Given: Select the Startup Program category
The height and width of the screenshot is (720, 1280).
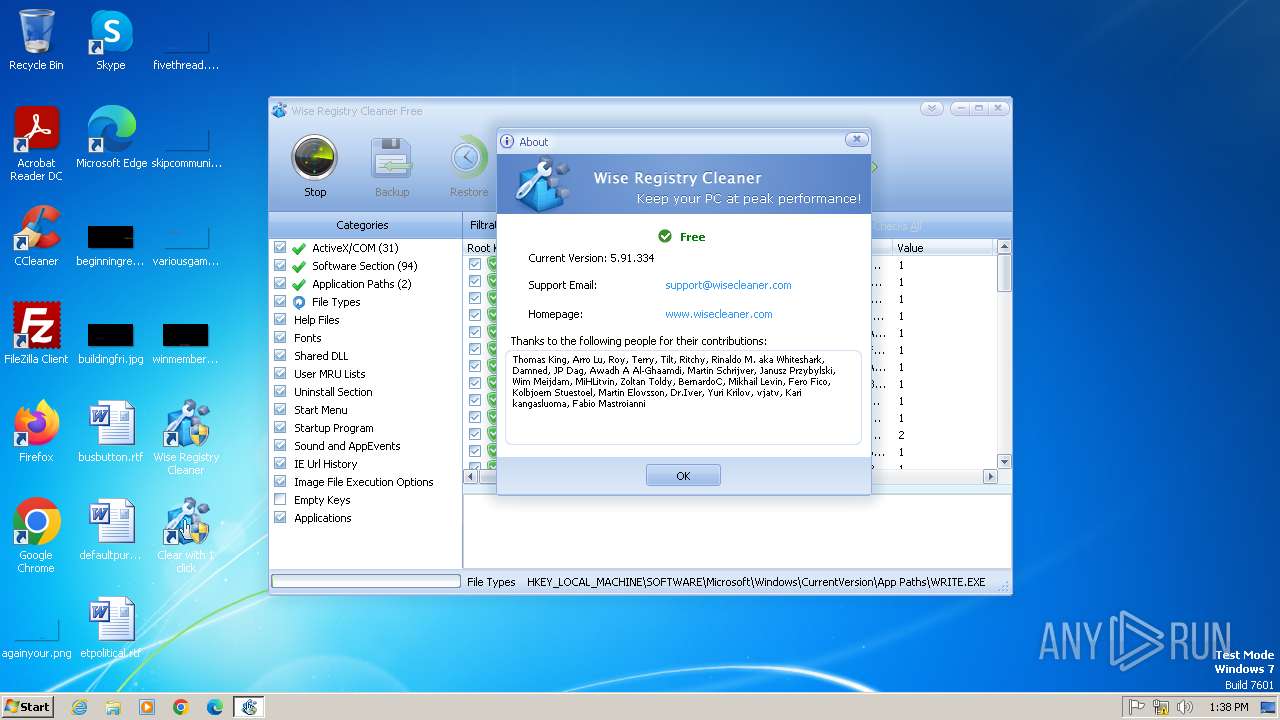Looking at the screenshot, I should pyautogui.click(x=333, y=428).
